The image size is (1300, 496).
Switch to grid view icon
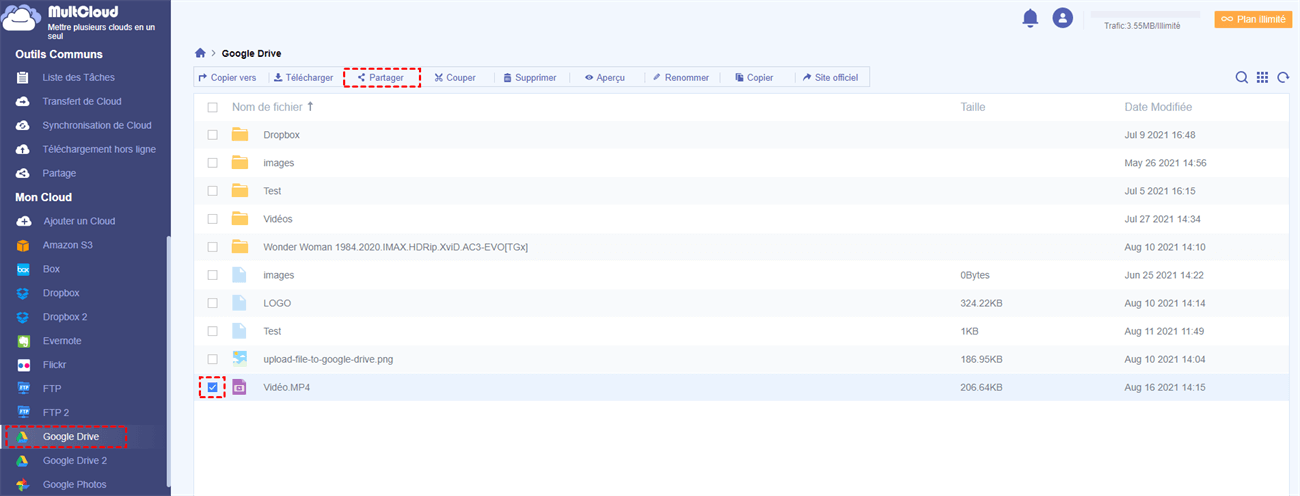[x=1262, y=78]
